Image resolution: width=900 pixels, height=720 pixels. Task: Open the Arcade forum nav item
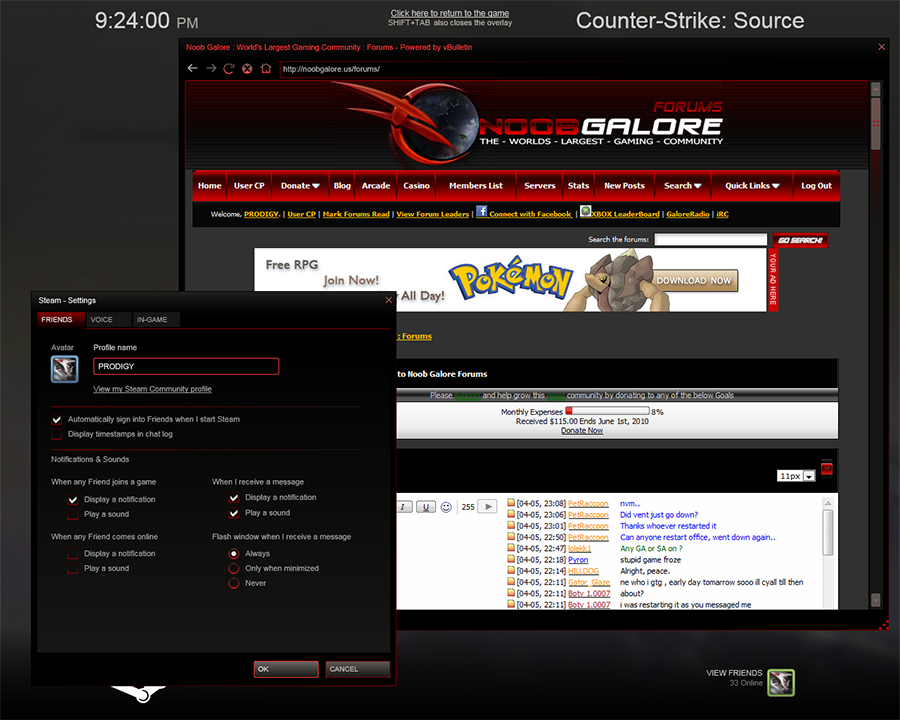click(x=376, y=185)
